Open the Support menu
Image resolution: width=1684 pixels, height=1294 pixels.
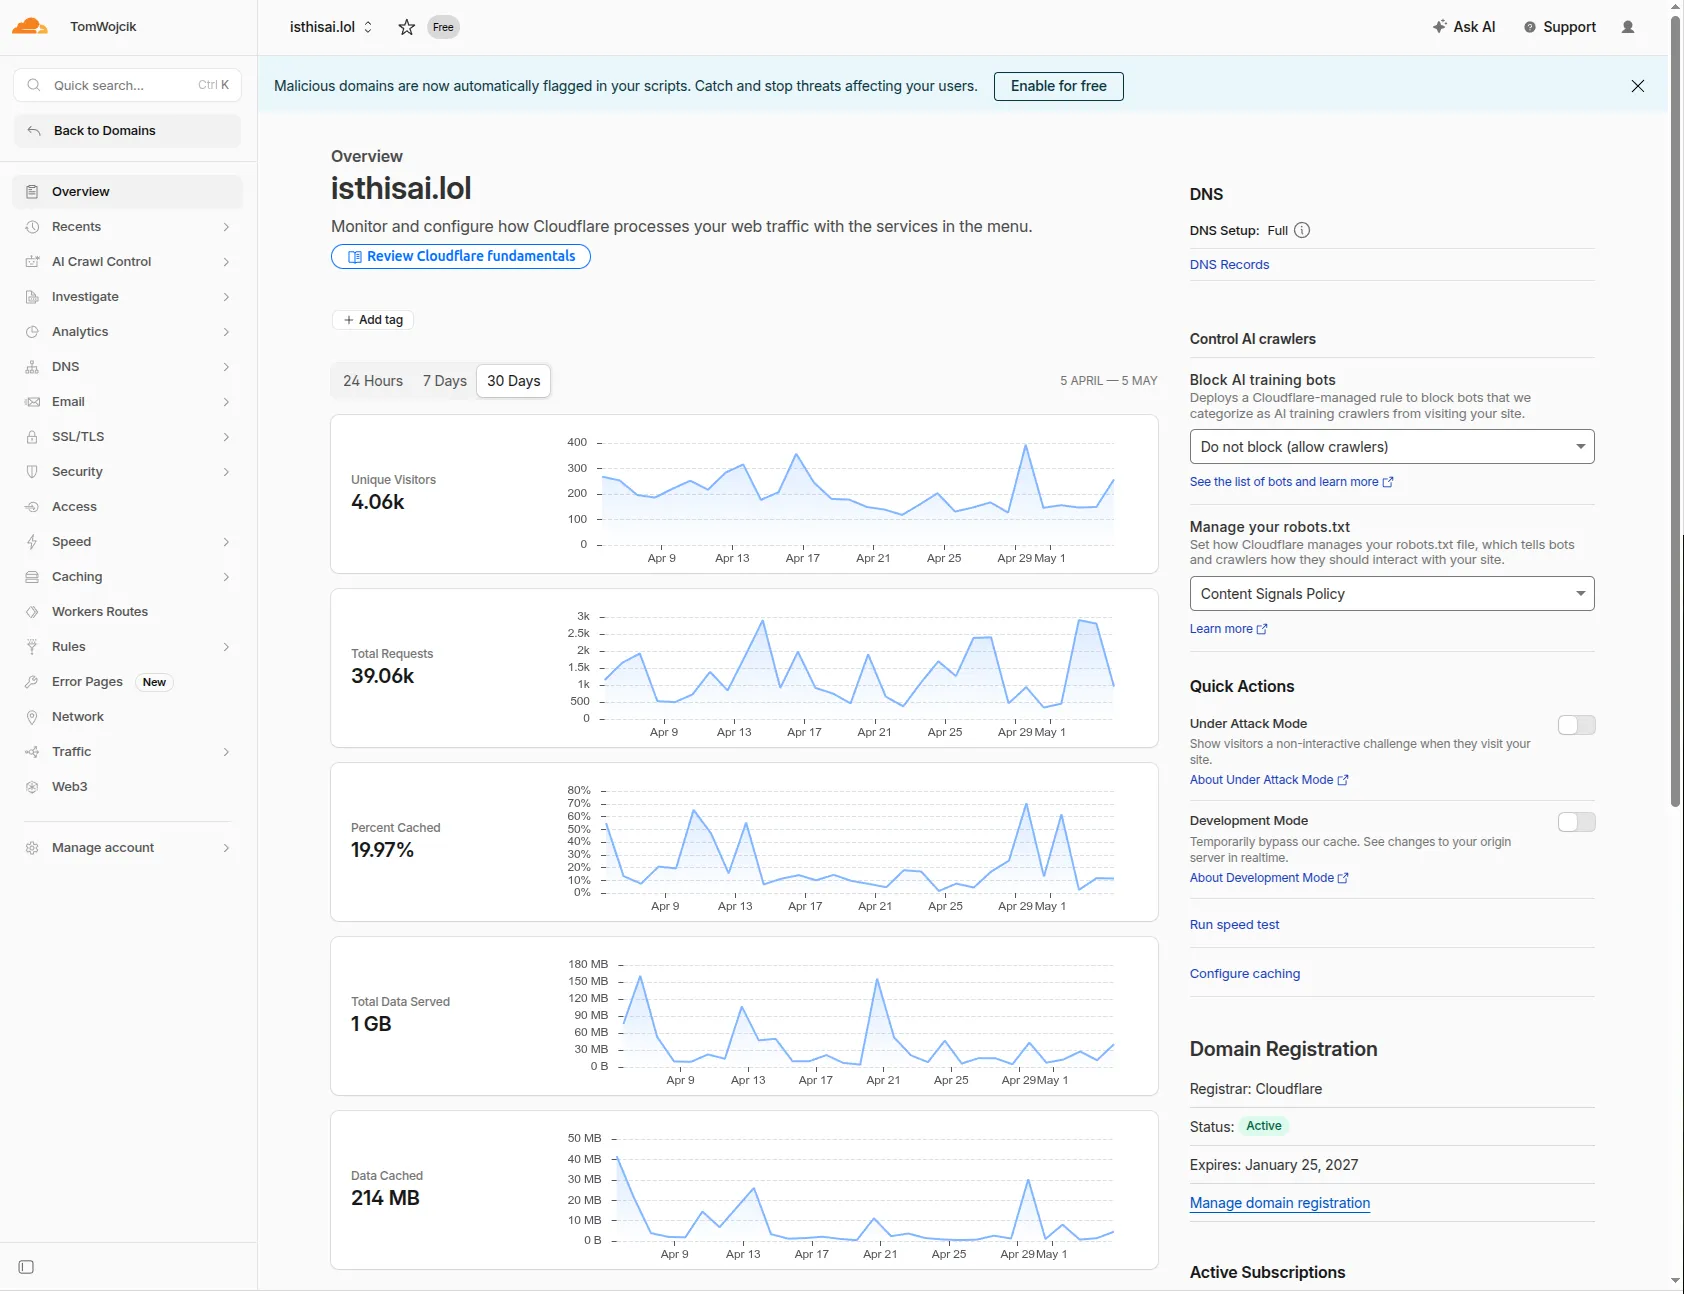(1560, 27)
